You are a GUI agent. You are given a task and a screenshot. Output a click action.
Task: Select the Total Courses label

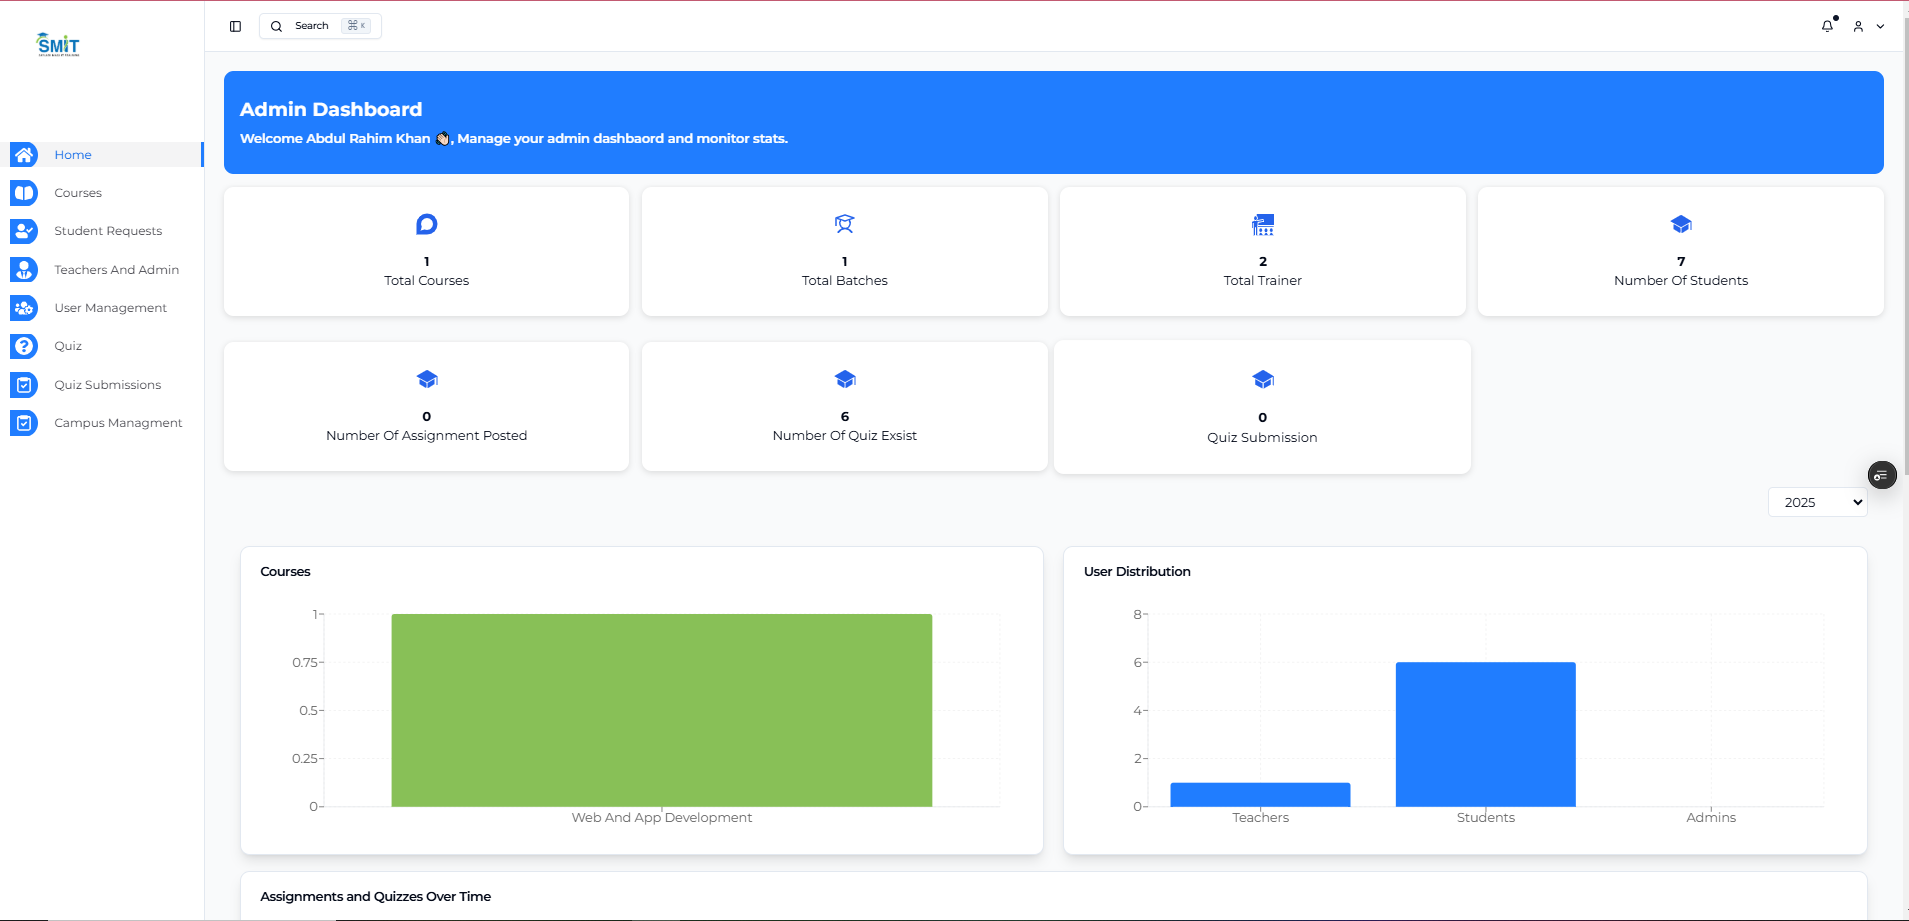pyautogui.click(x=427, y=281)
